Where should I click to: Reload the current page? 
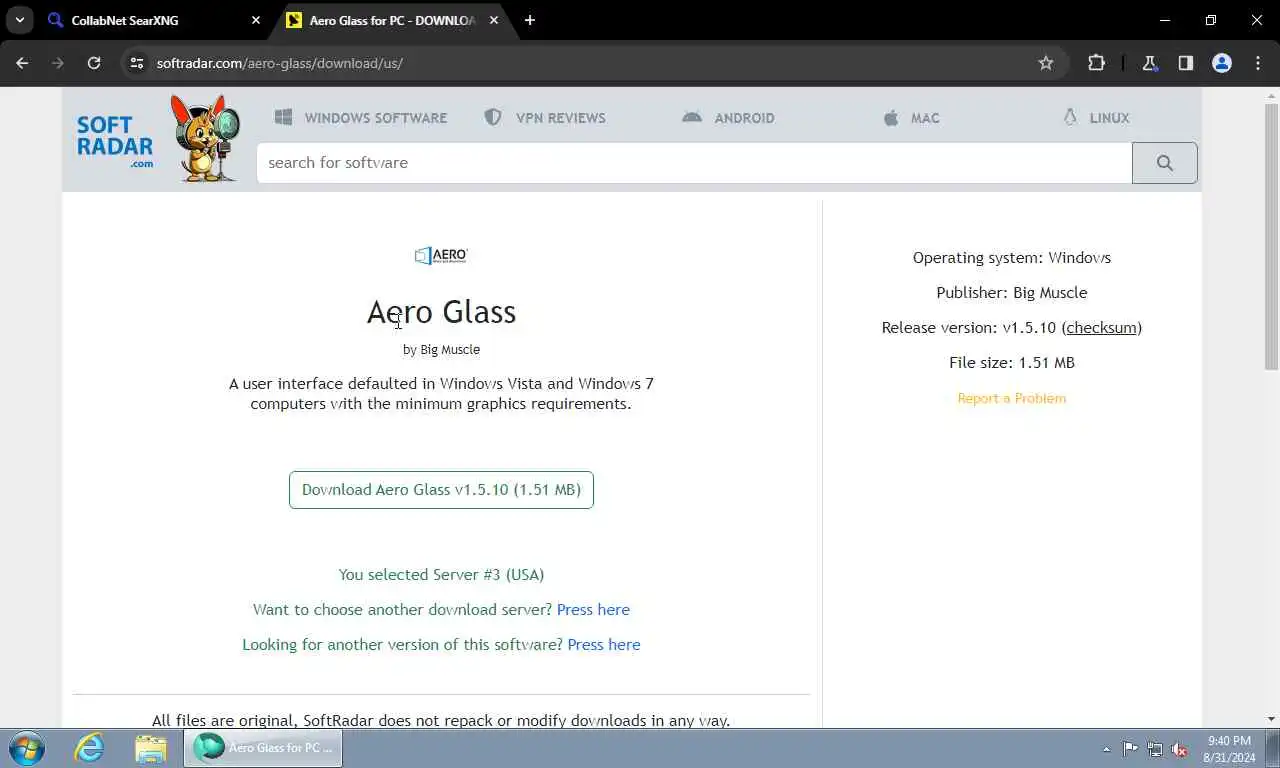point(94,63)
